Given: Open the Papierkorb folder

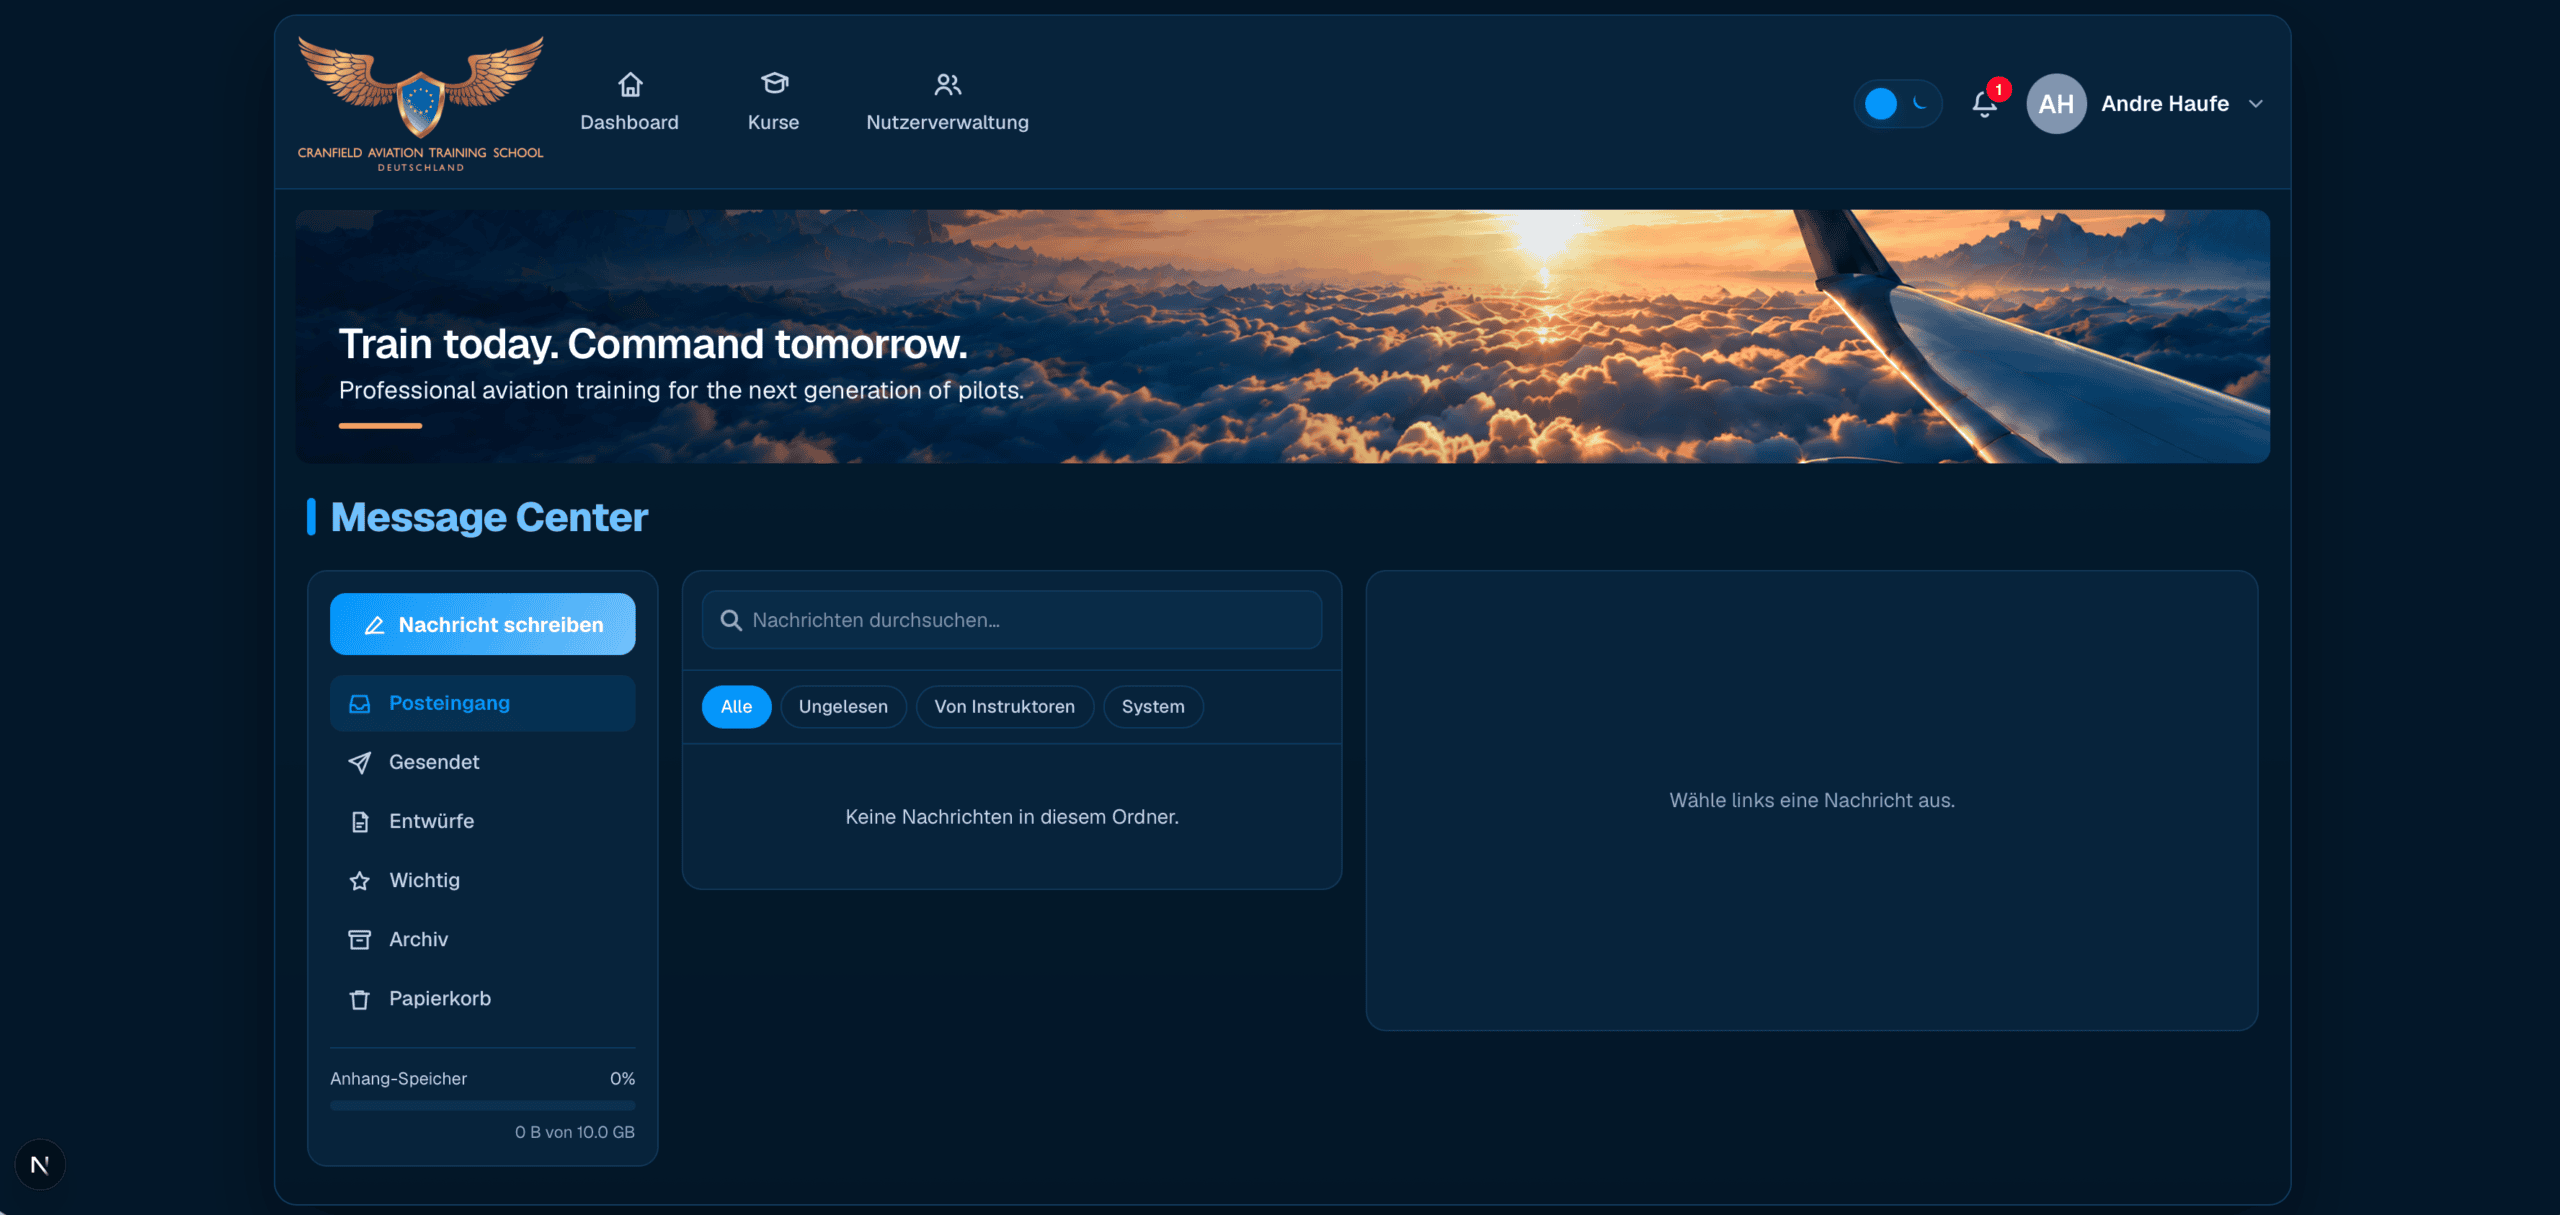Looking at the screenshot, I should [x=482, y=998].
